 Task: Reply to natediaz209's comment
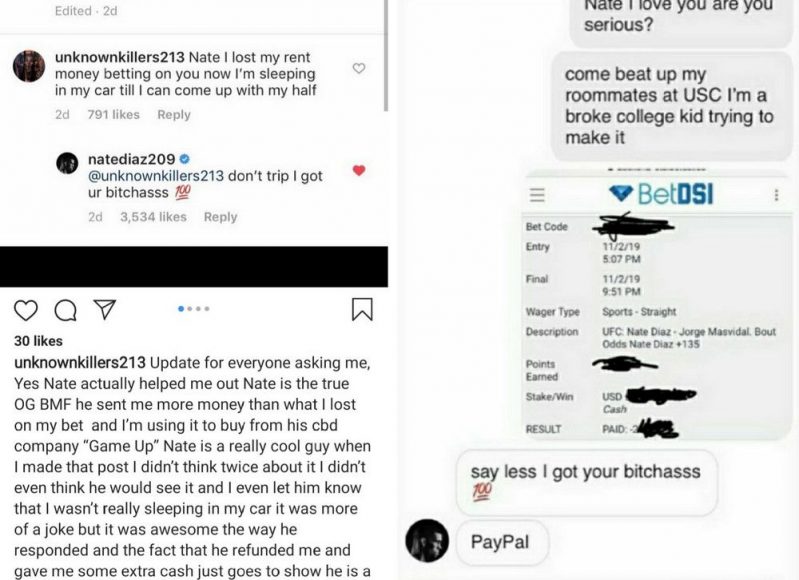click(x=221, y=217)
